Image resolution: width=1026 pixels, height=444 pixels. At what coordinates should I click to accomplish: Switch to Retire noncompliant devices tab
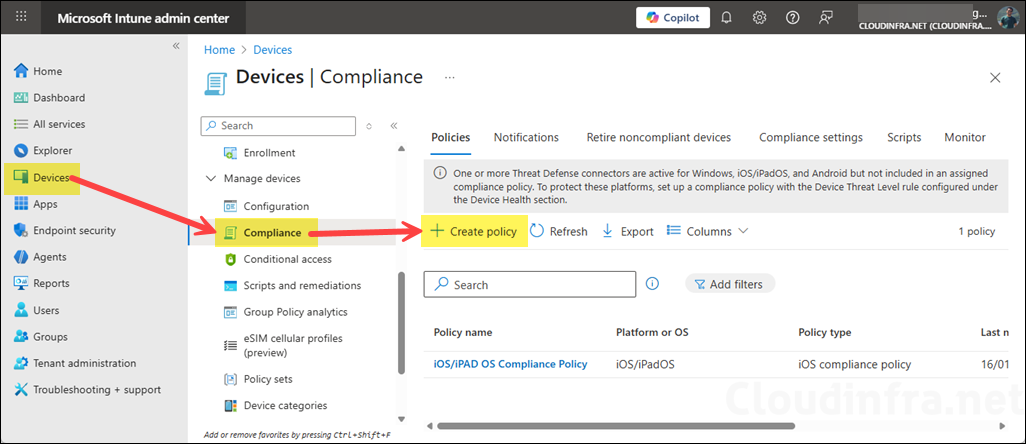[x=658, y=137]
